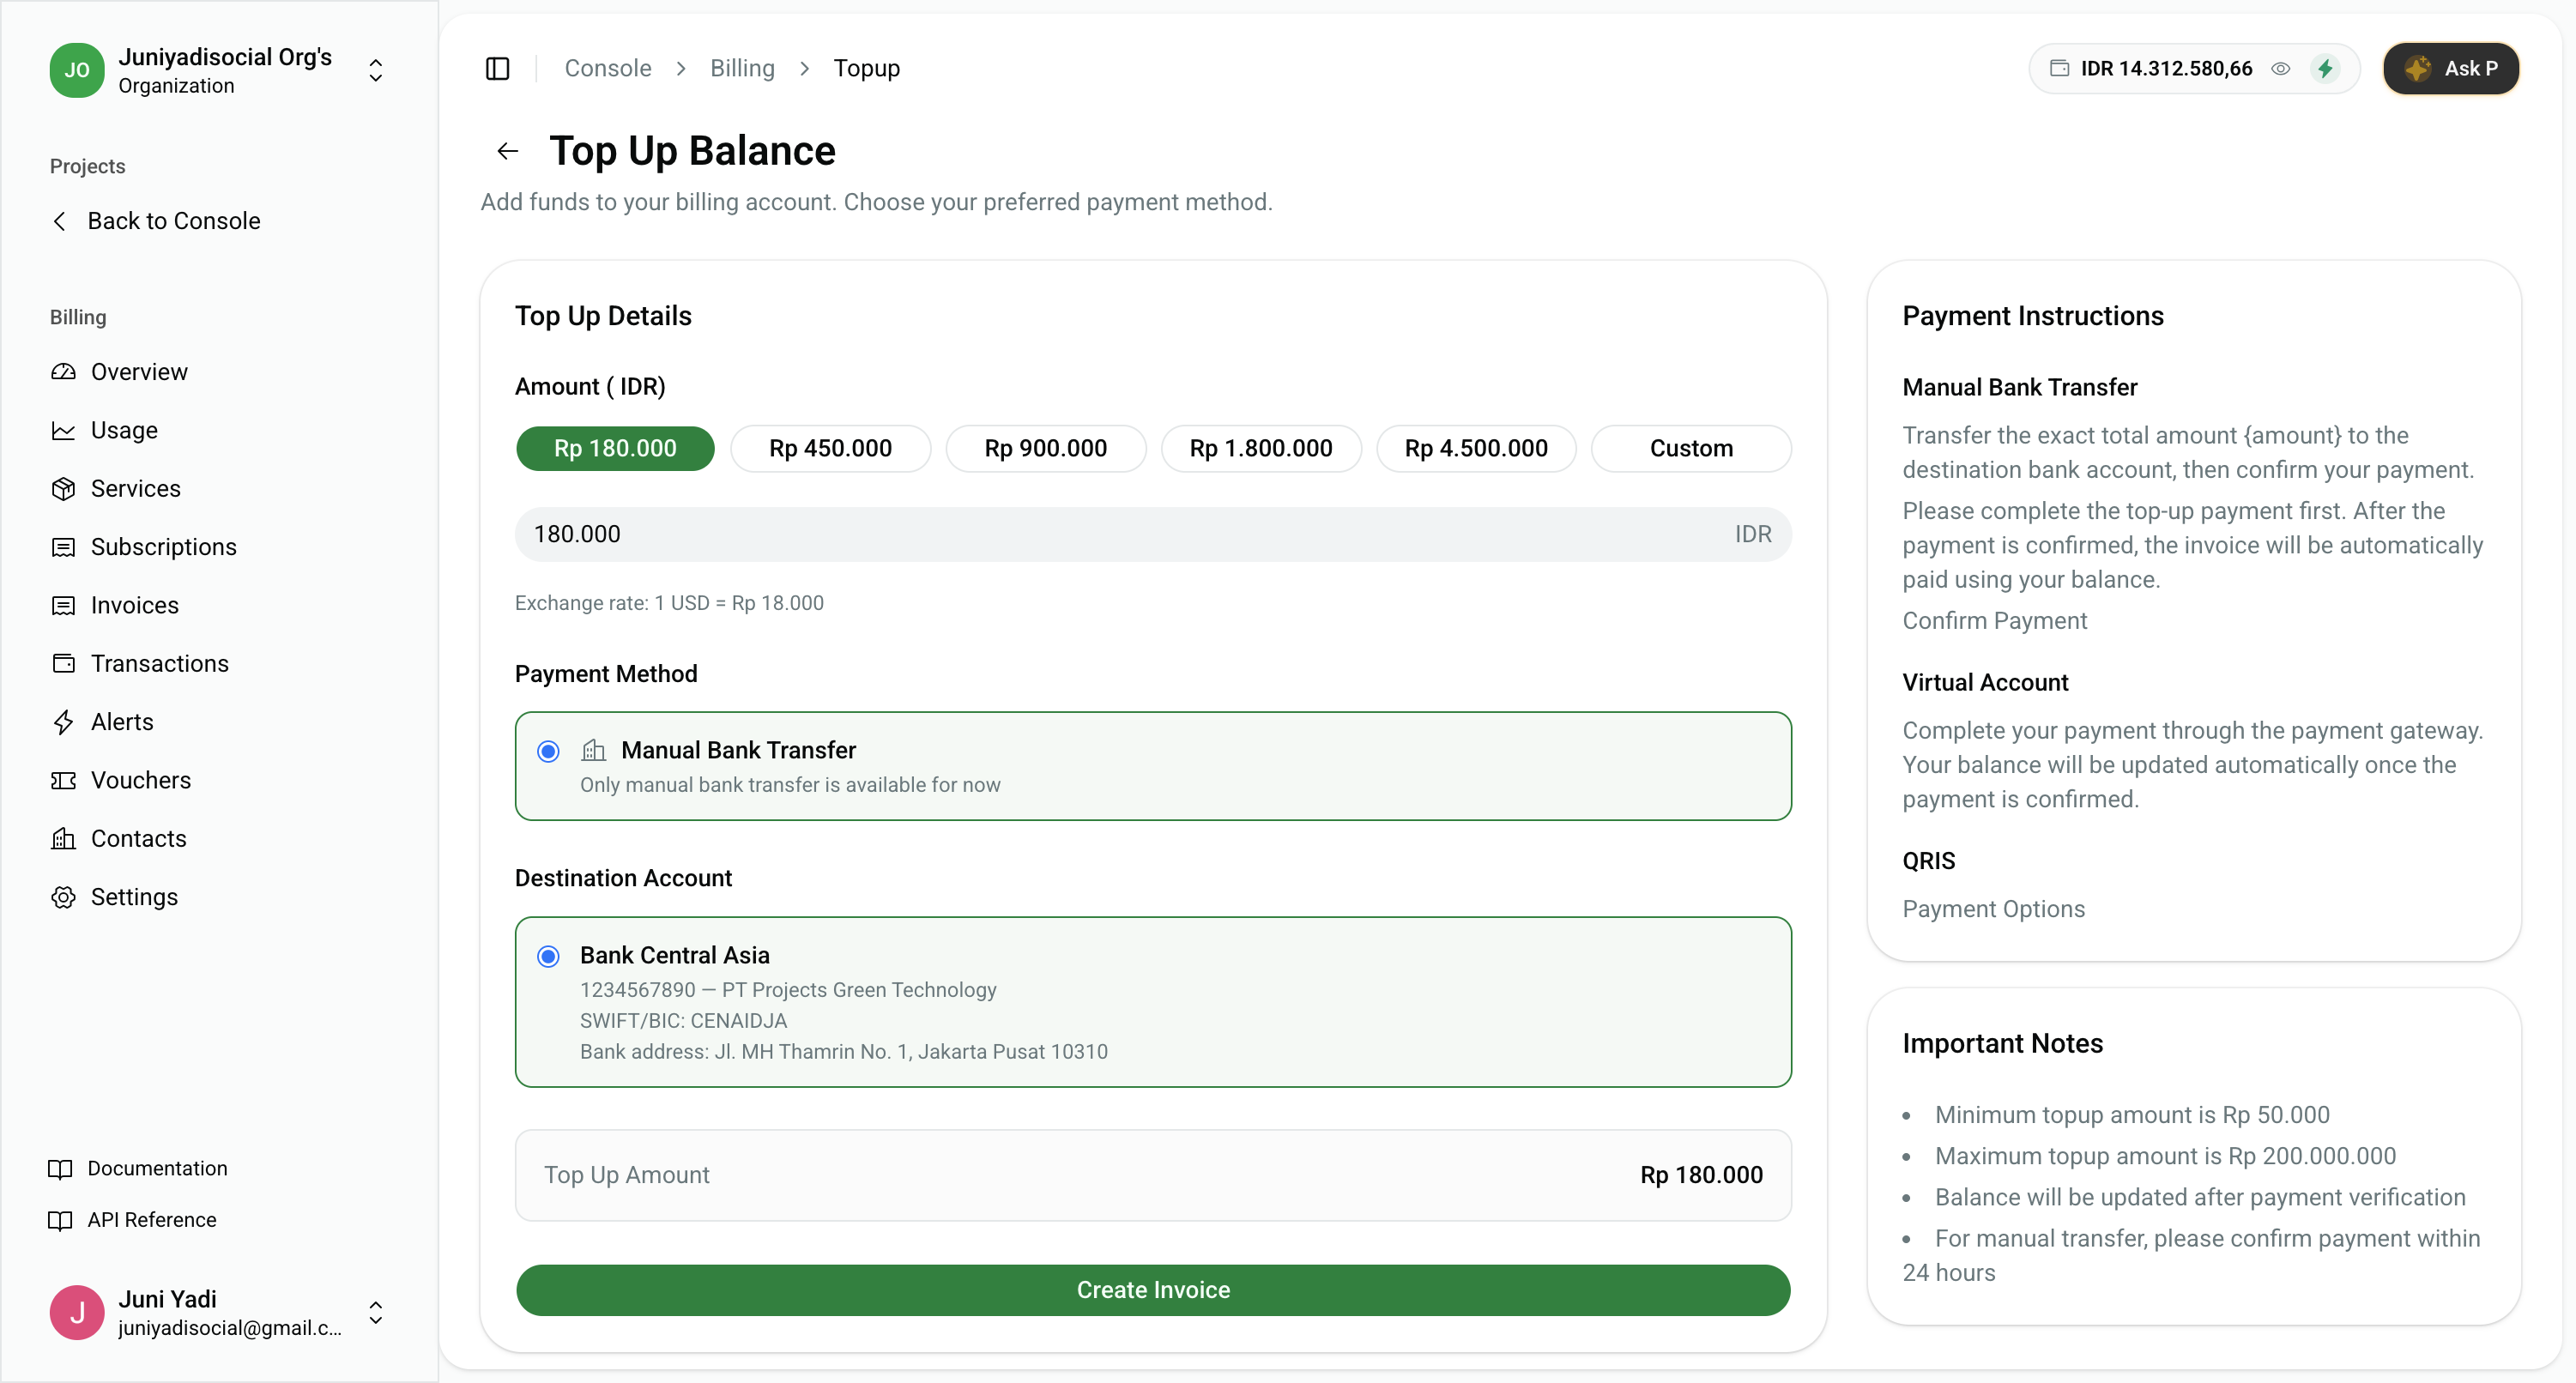Viewport: 2576px width, 1383px height.
Task: Open Invoices via its icon
Action: pos(63,605)
